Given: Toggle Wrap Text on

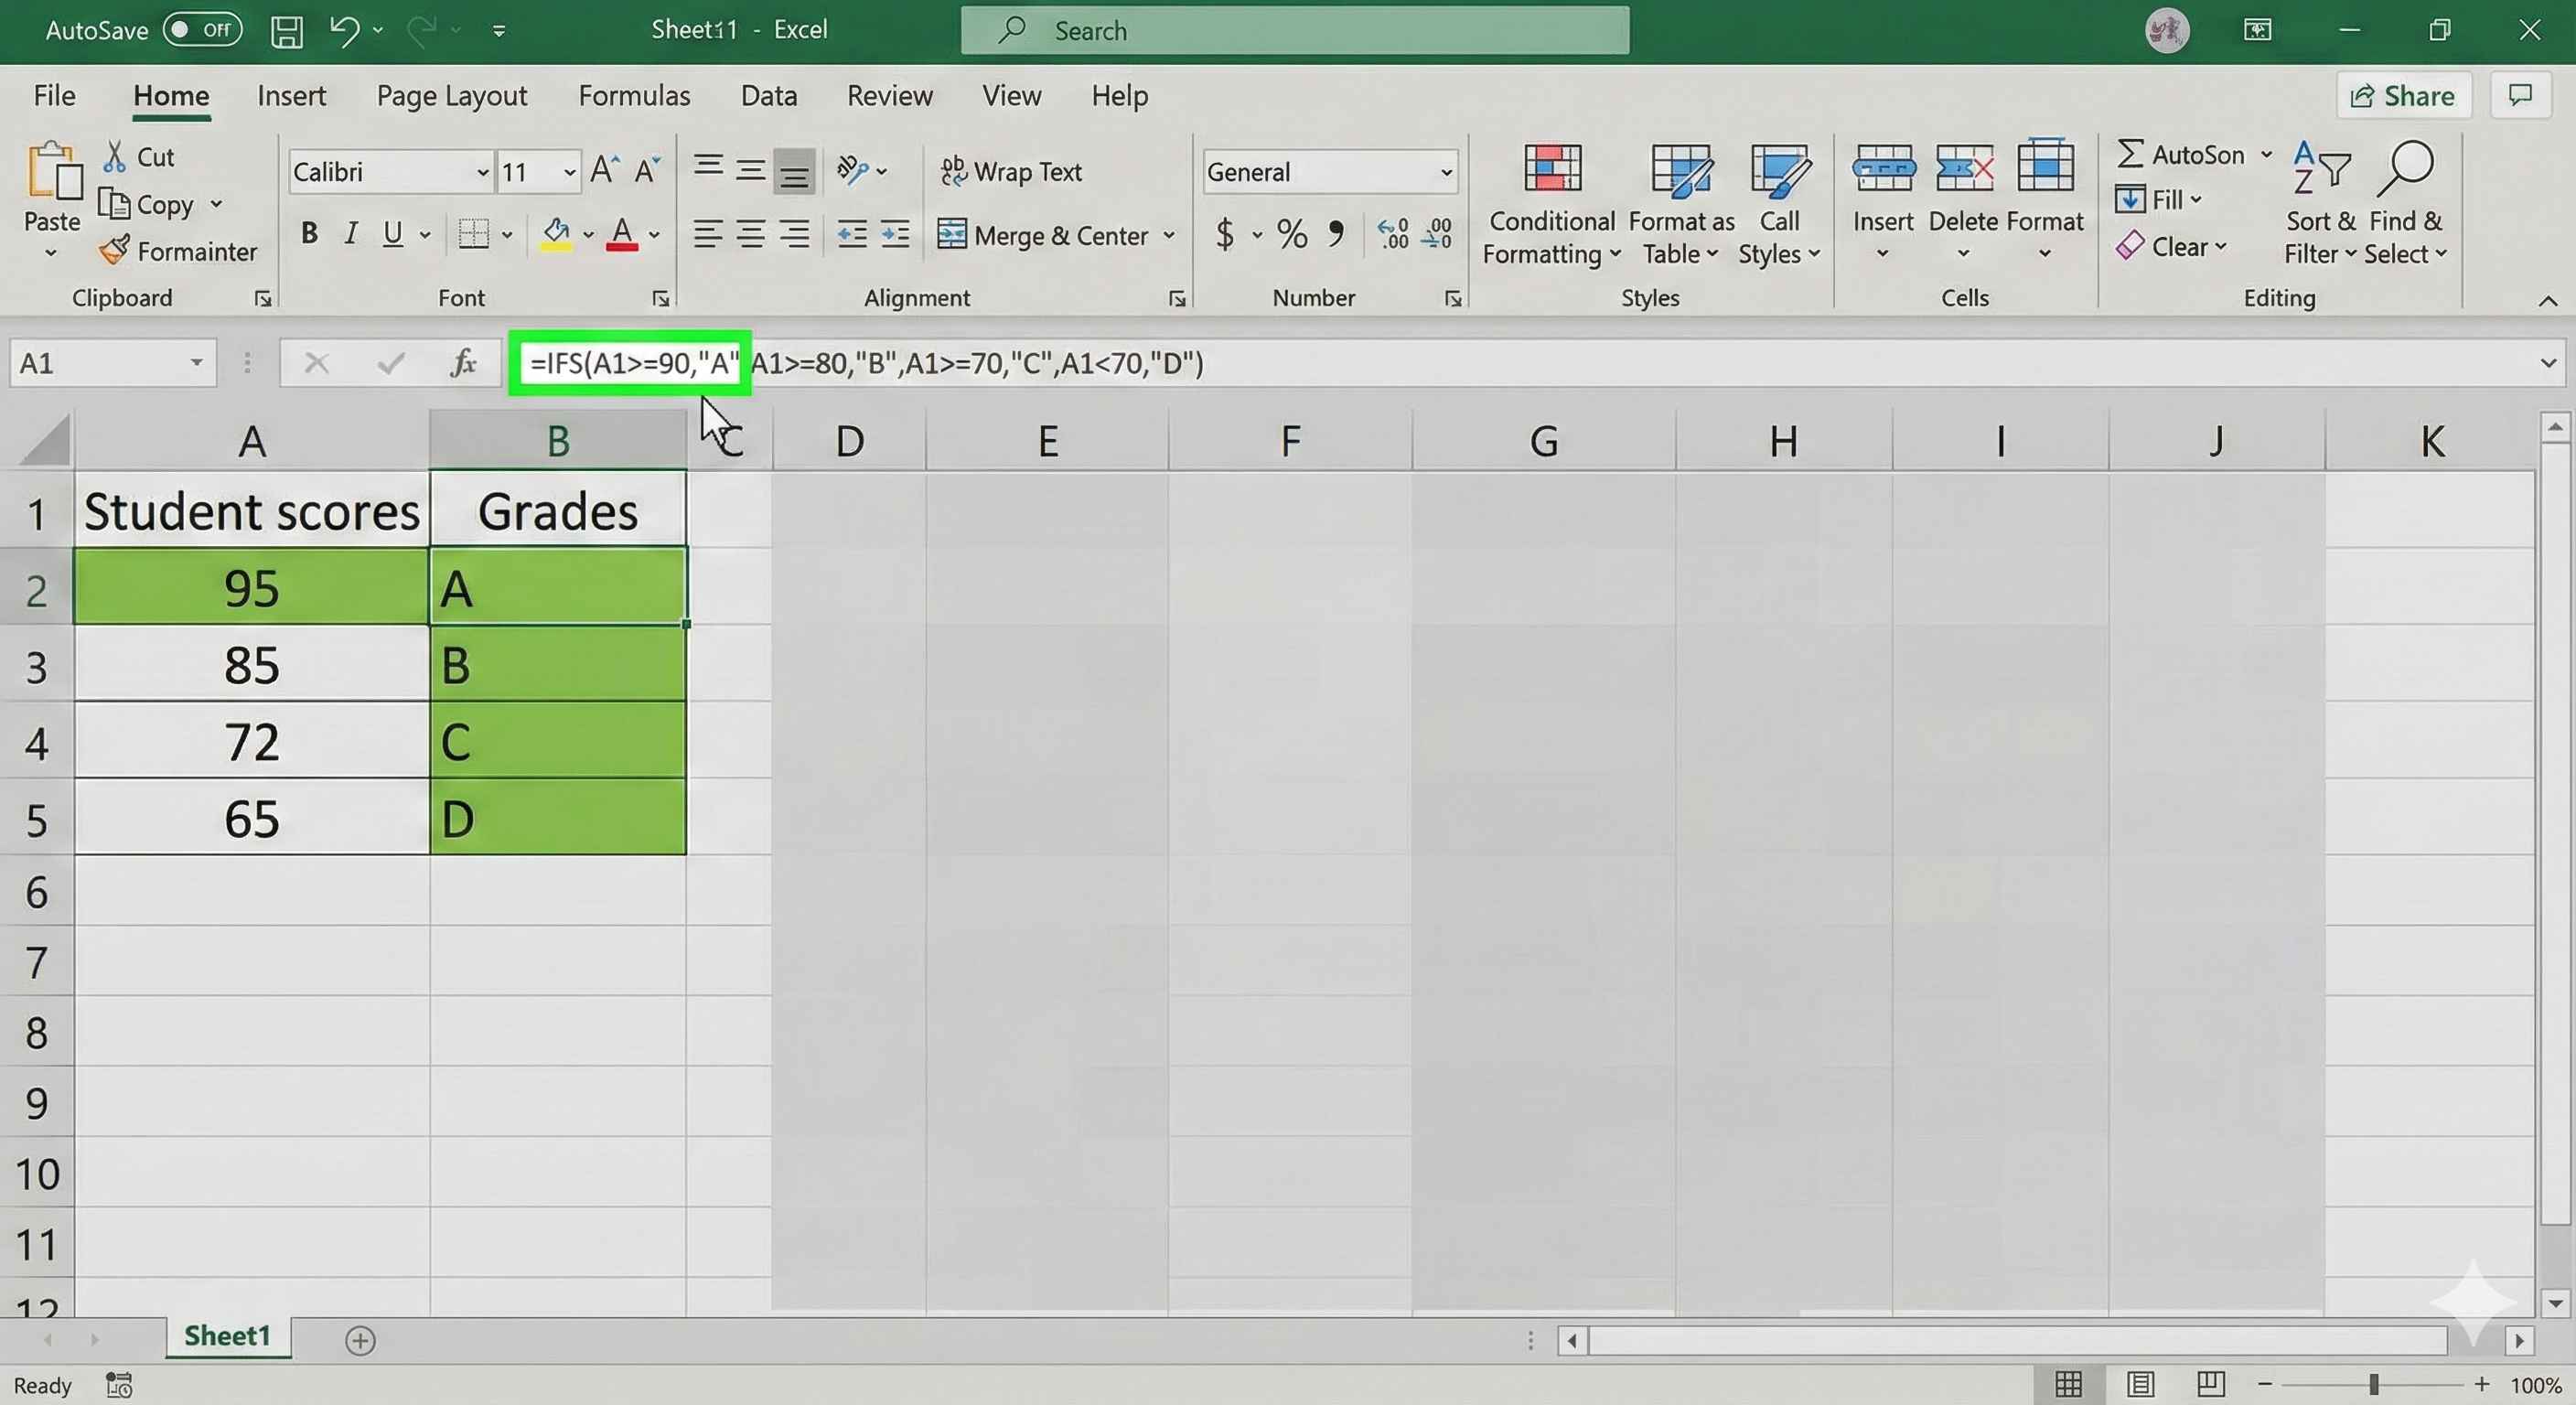Looking at the screenshot, I should click(x=1011, y=172).
